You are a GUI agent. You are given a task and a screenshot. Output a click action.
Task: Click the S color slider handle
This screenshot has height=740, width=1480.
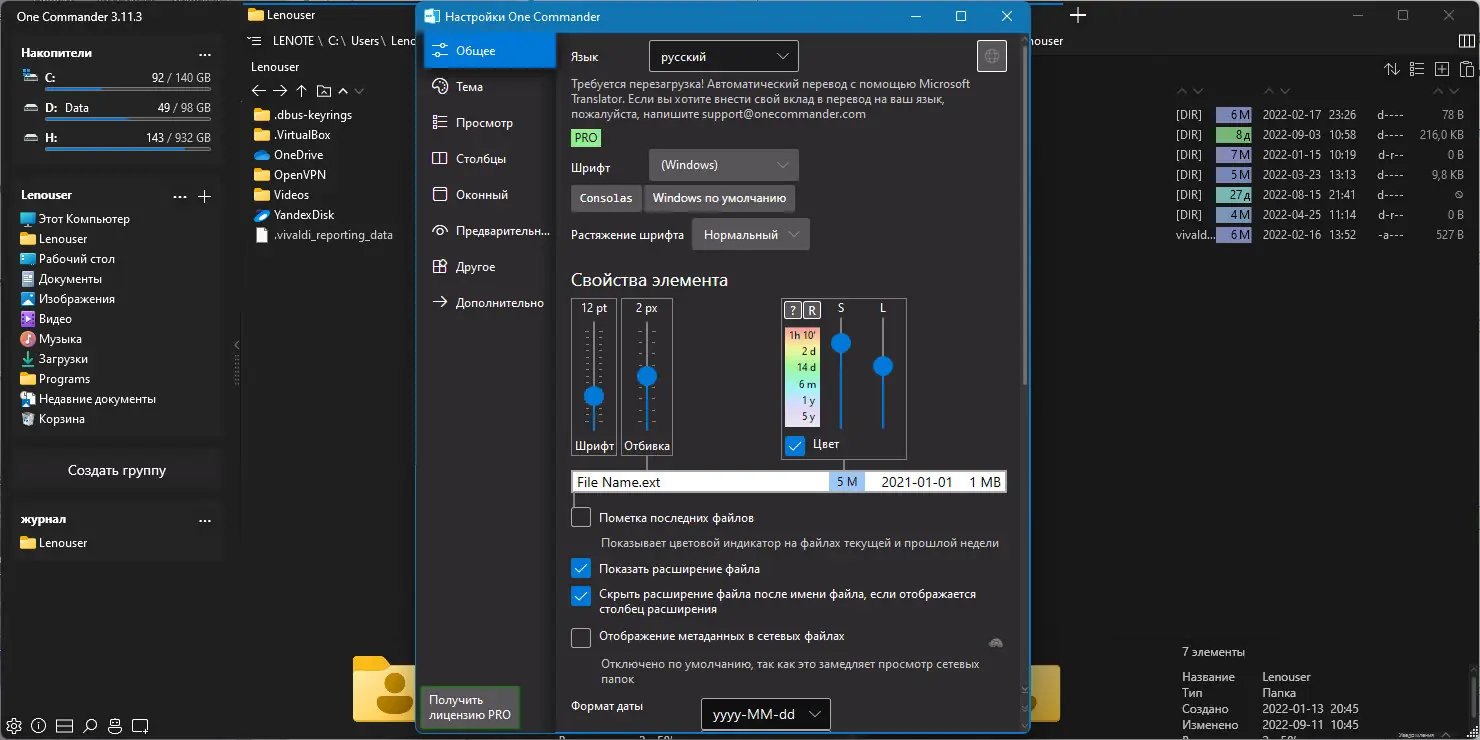[841, 343]
